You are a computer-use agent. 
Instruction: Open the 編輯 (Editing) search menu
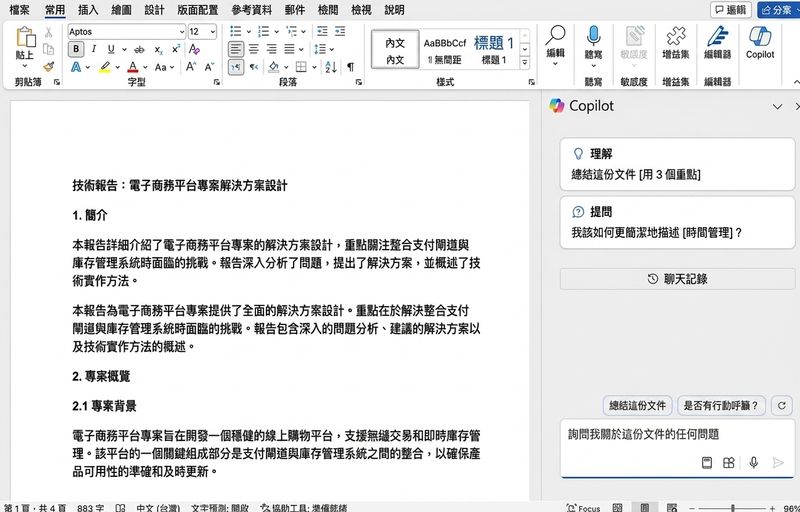pos(555,45)
